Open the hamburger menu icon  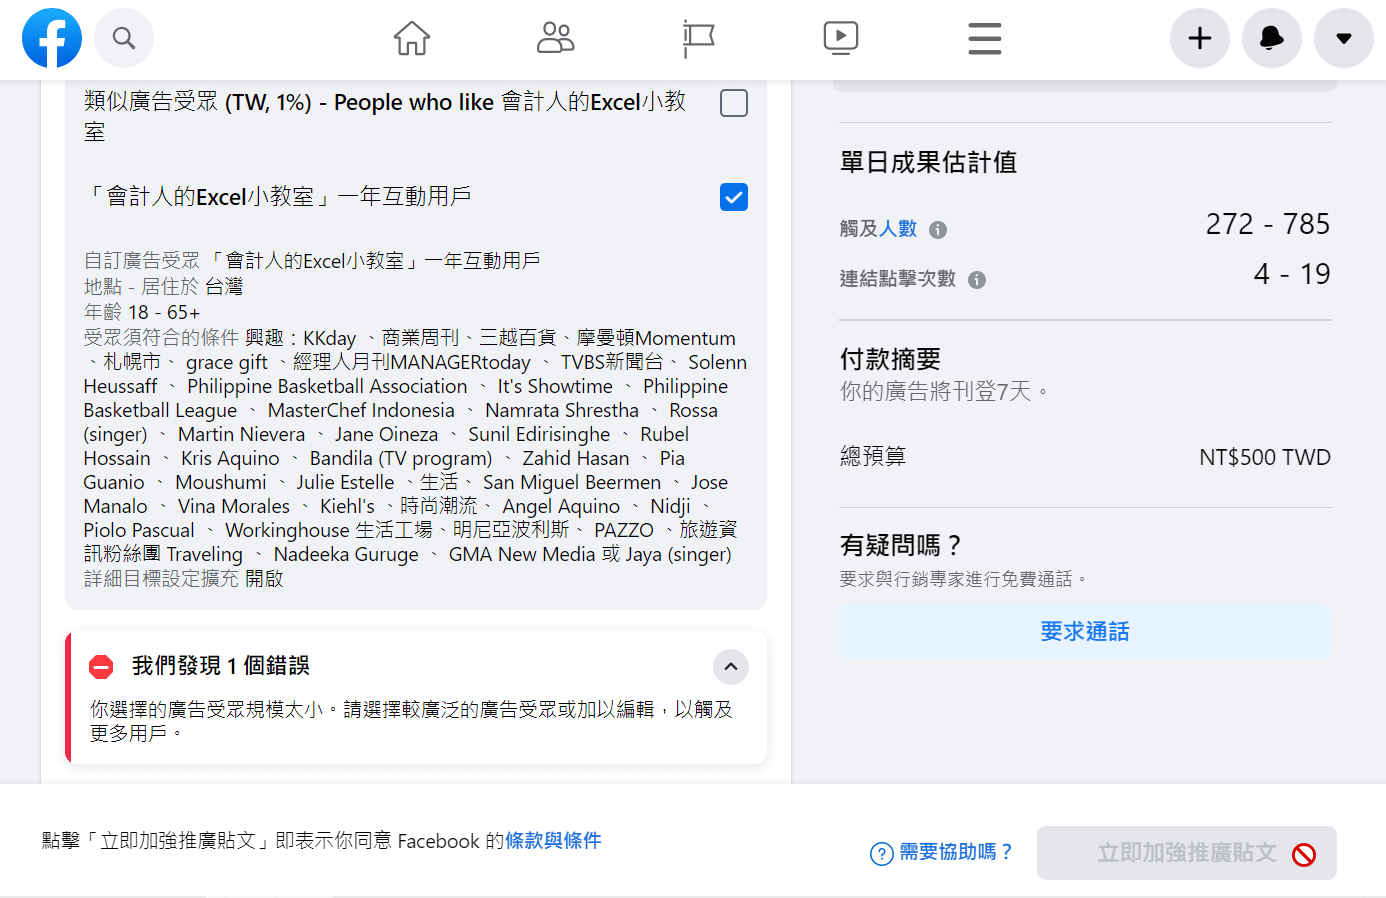(x=985, y=38)
